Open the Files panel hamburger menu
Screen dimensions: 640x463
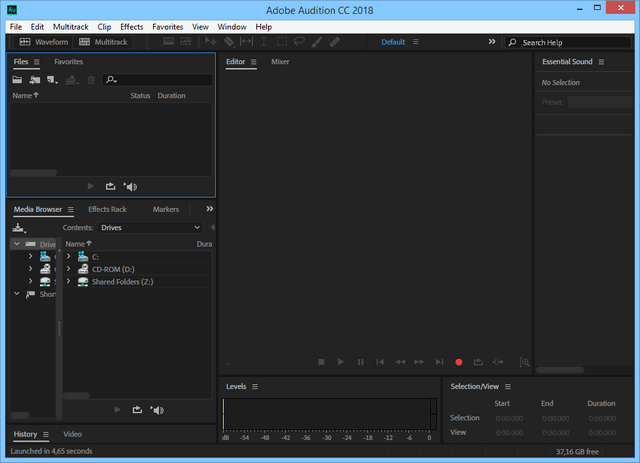[39, 62]
